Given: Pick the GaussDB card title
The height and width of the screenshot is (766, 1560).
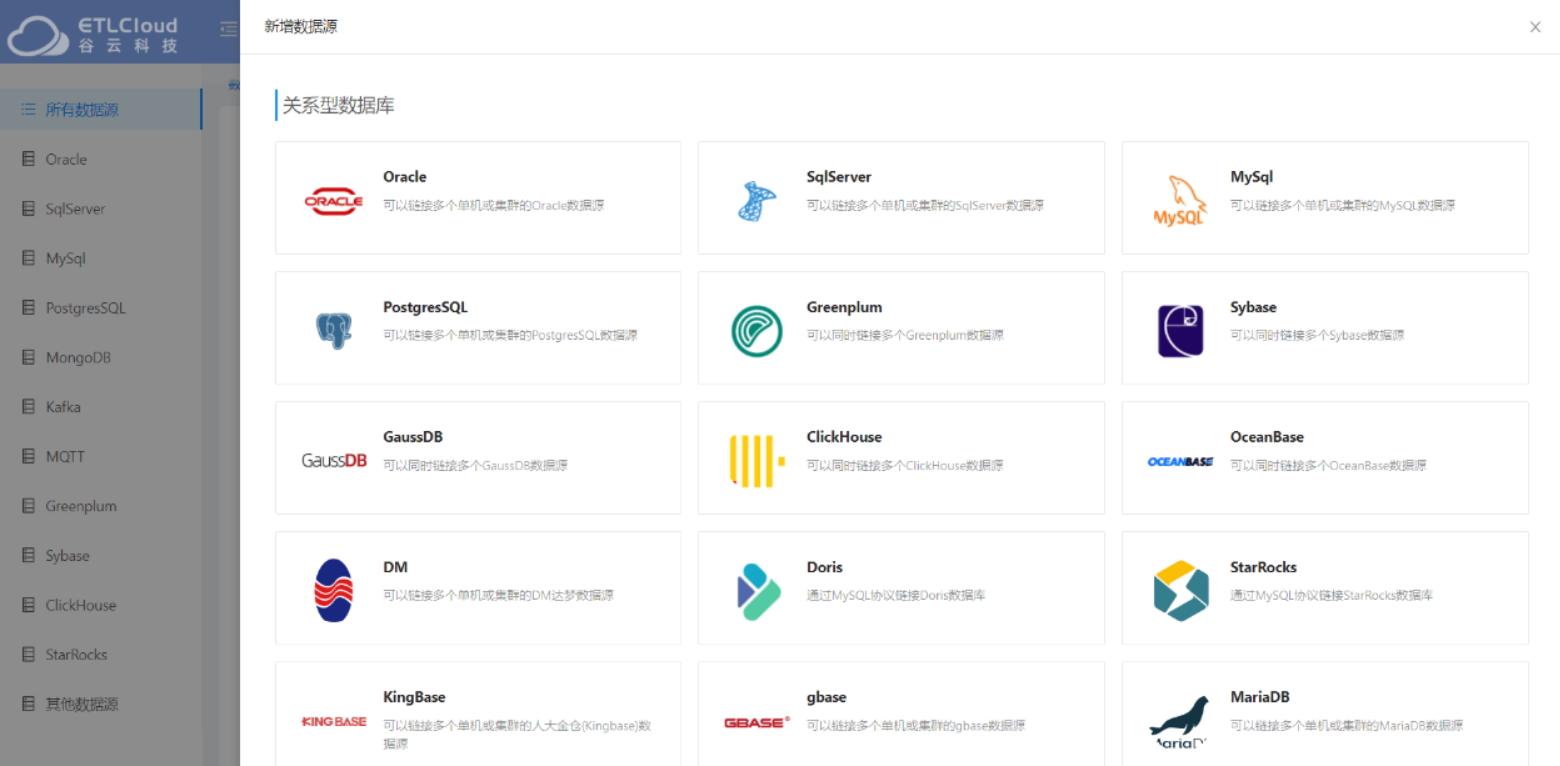Looking at the screenshot, I should 413,437.
